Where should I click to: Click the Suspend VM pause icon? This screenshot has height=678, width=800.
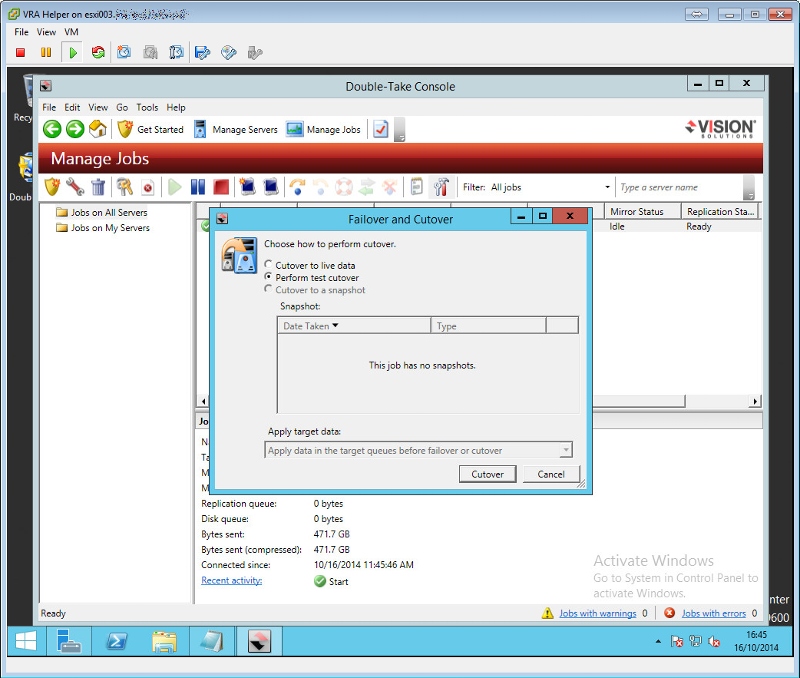pyautogui.click(x=46, y=53)
